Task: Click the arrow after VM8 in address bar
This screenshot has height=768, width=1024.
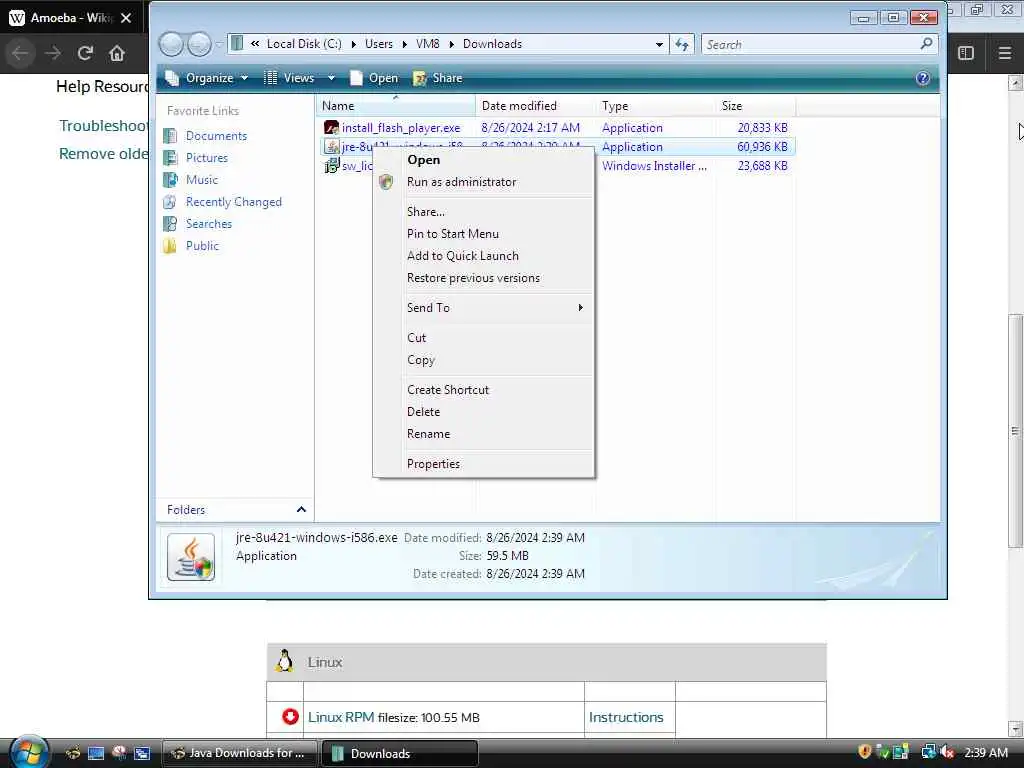Action: point(451,44)
